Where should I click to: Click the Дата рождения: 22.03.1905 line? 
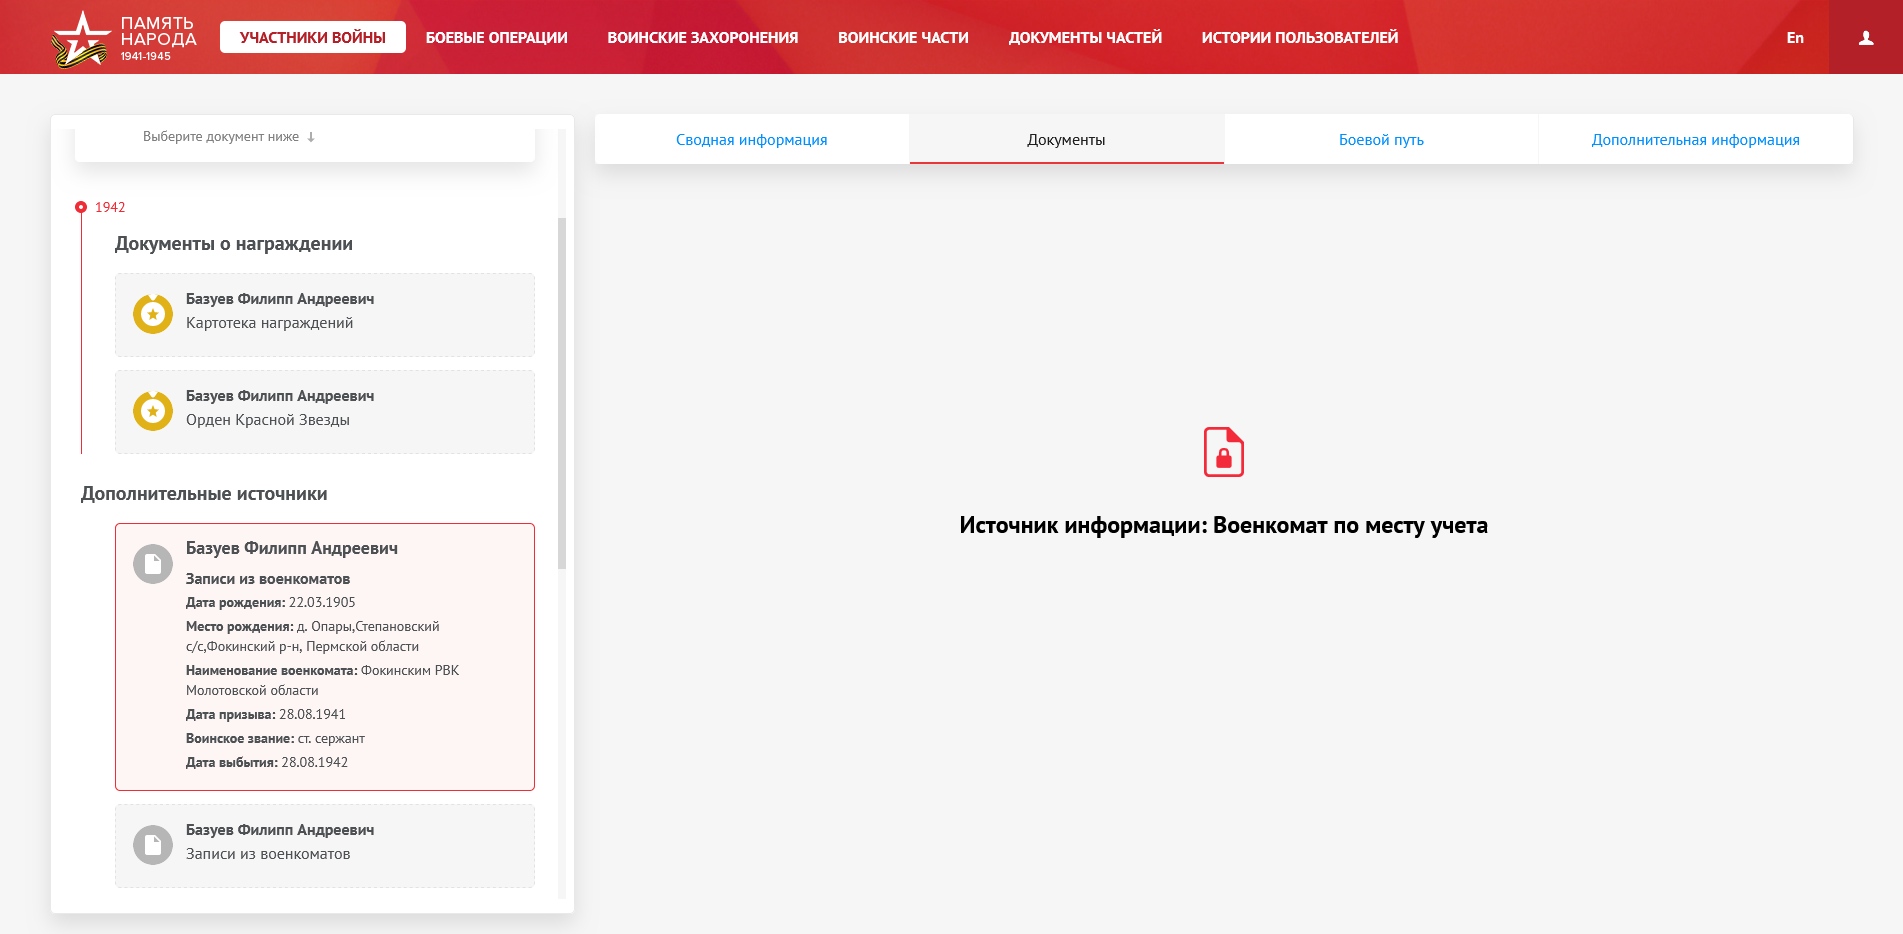271,602
